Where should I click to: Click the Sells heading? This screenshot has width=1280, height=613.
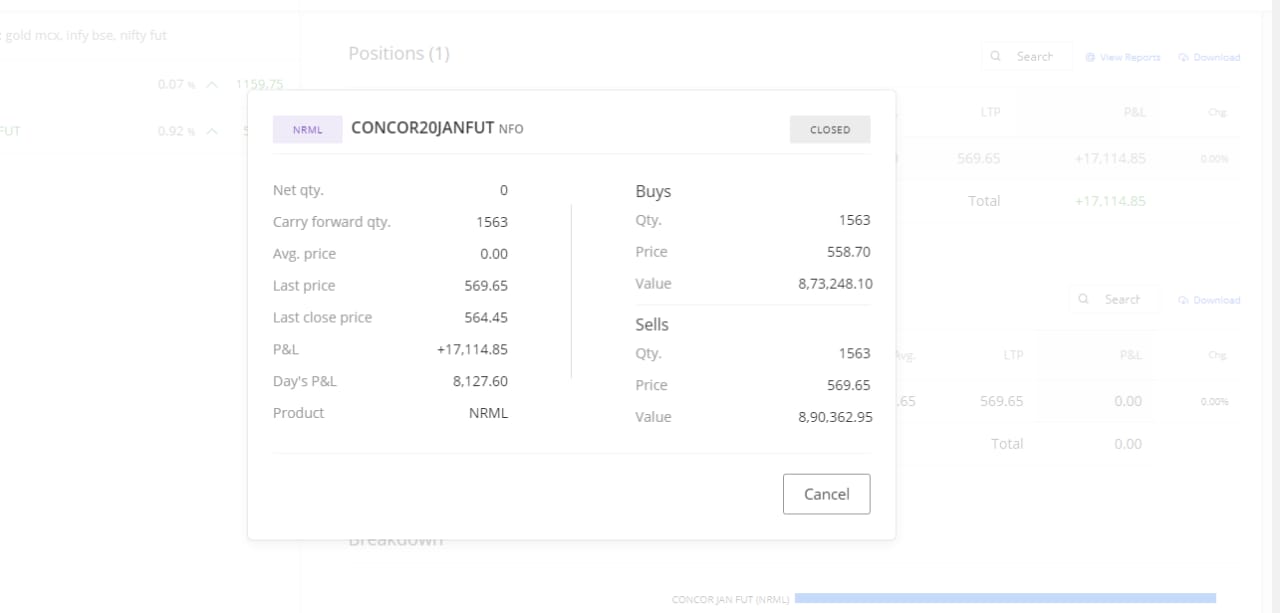point(652,324)
